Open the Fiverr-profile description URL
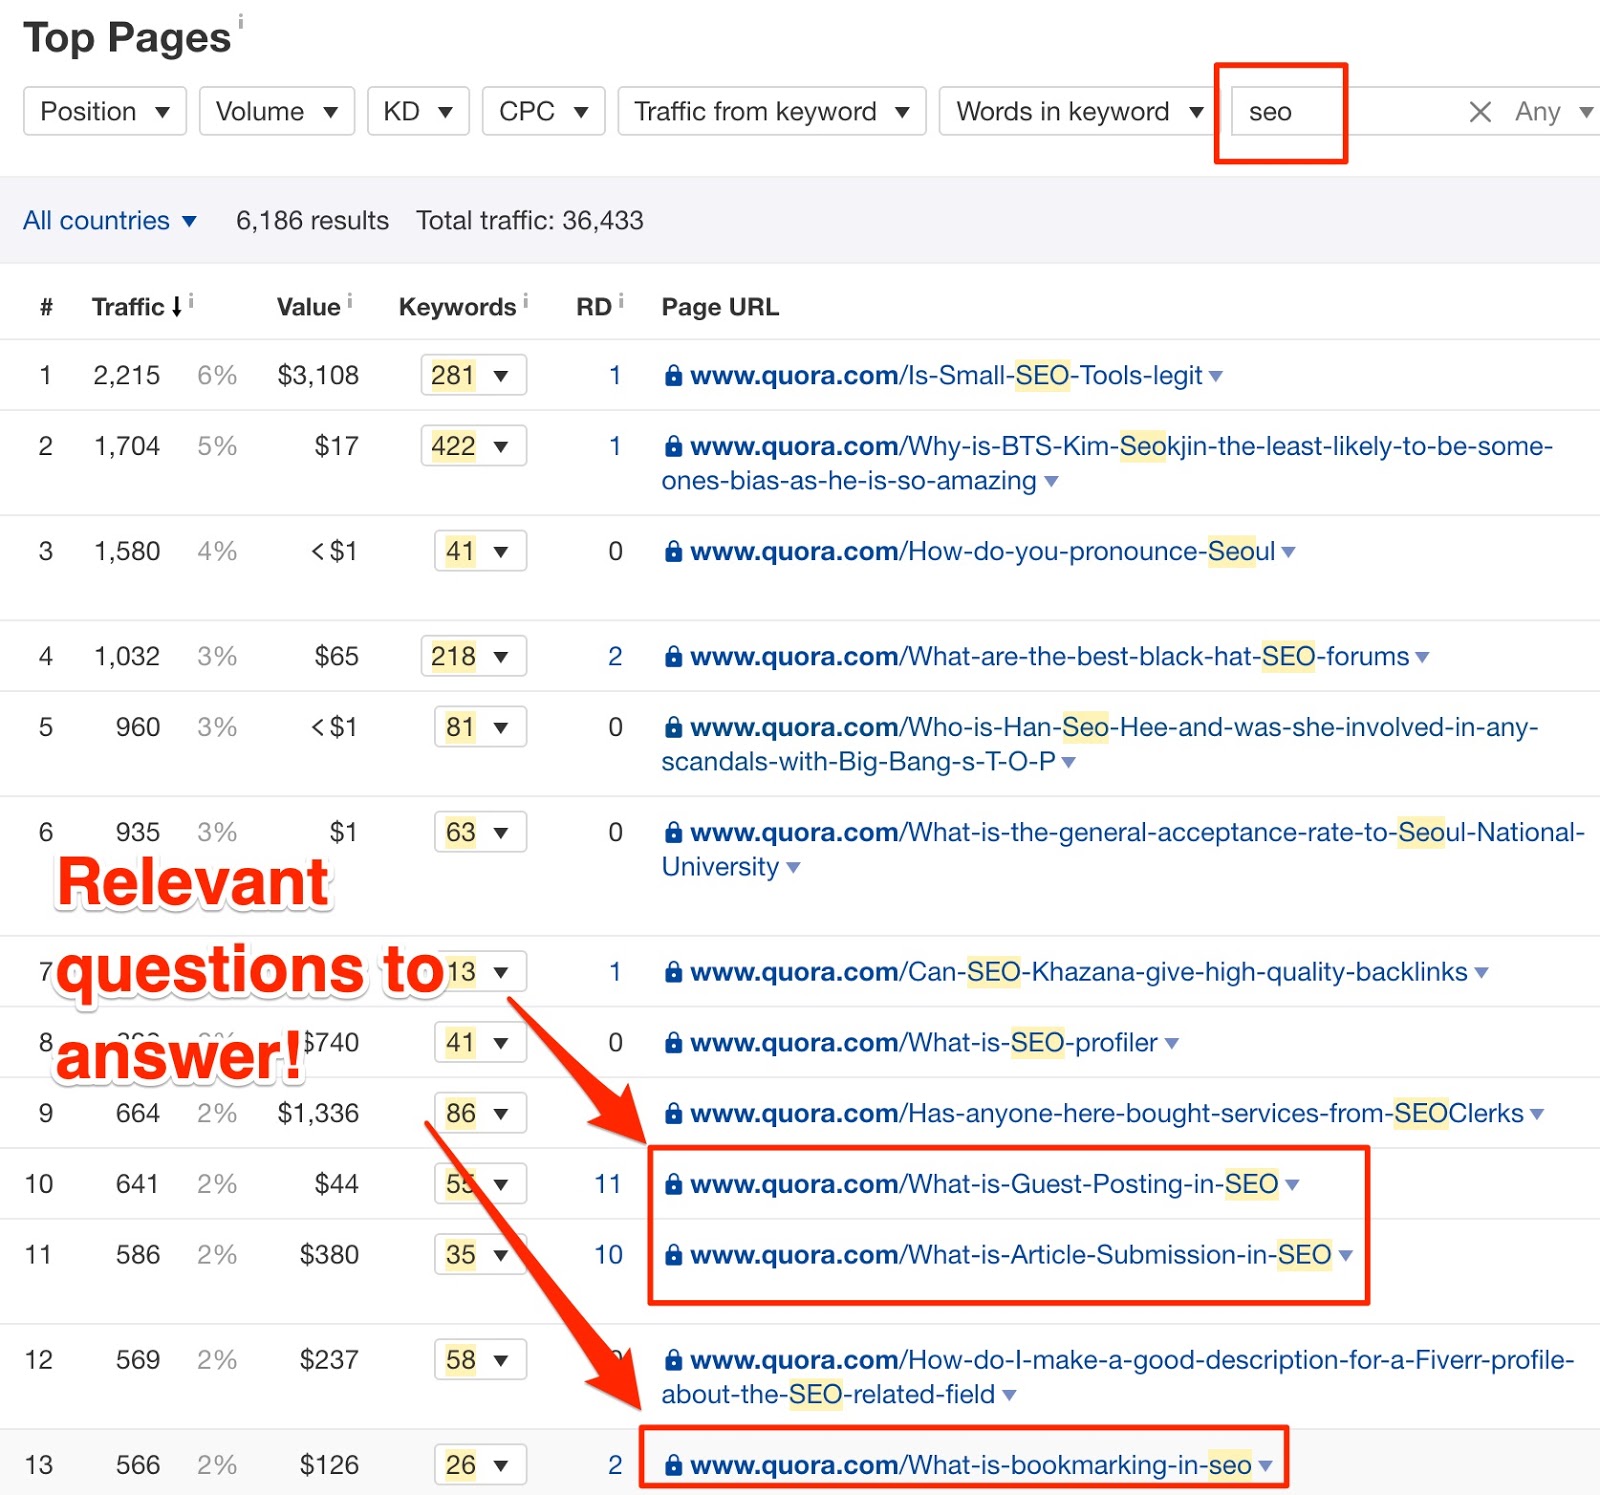The height and width of the screenshot is (1495, 1600). [x=1118, y=1377]
